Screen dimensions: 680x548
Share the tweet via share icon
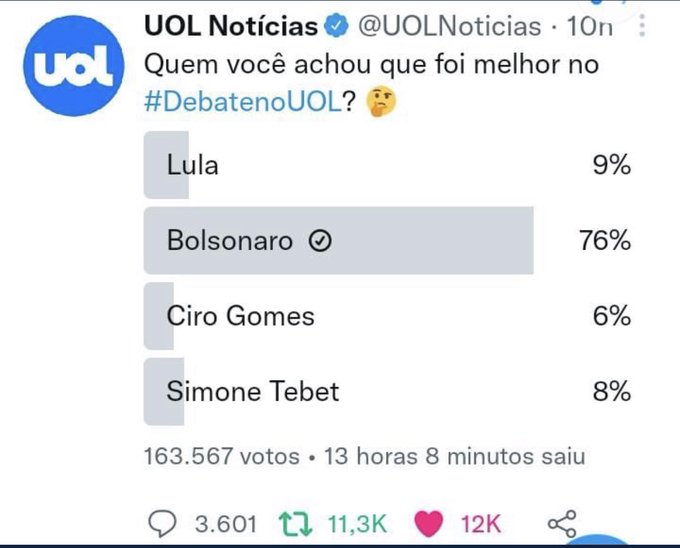563,523
